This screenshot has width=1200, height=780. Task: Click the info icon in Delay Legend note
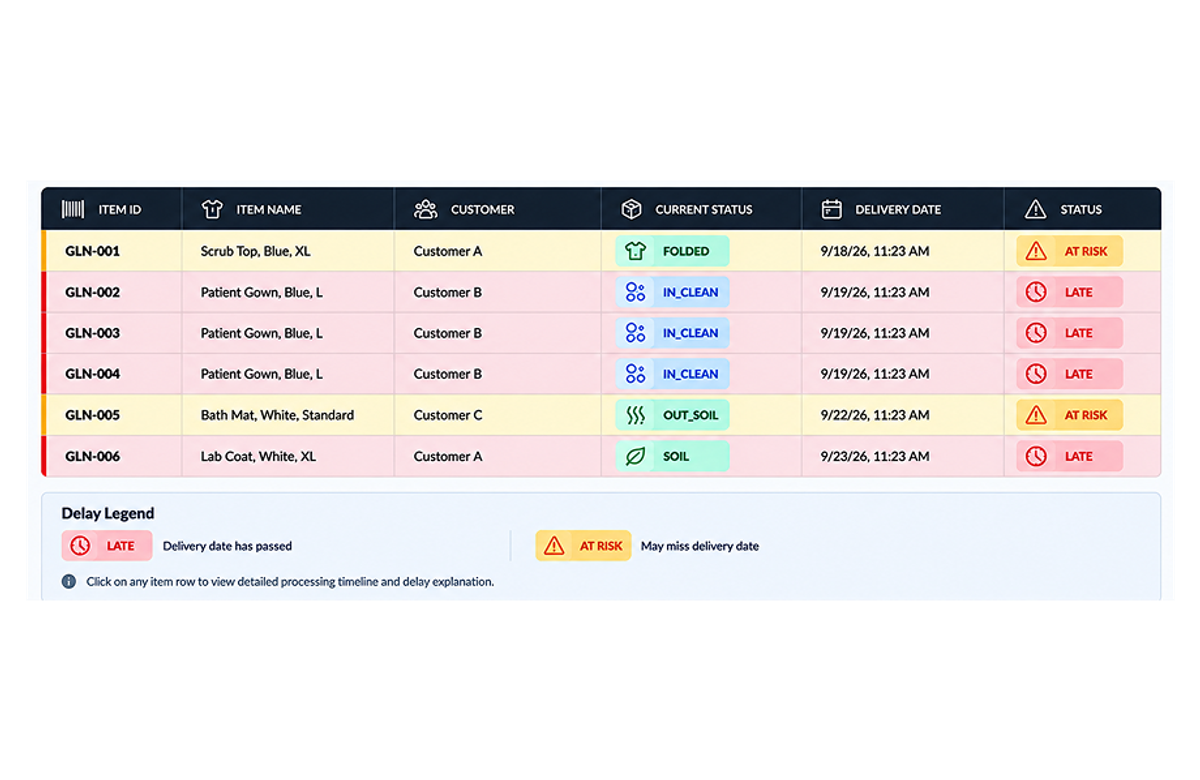69,581
